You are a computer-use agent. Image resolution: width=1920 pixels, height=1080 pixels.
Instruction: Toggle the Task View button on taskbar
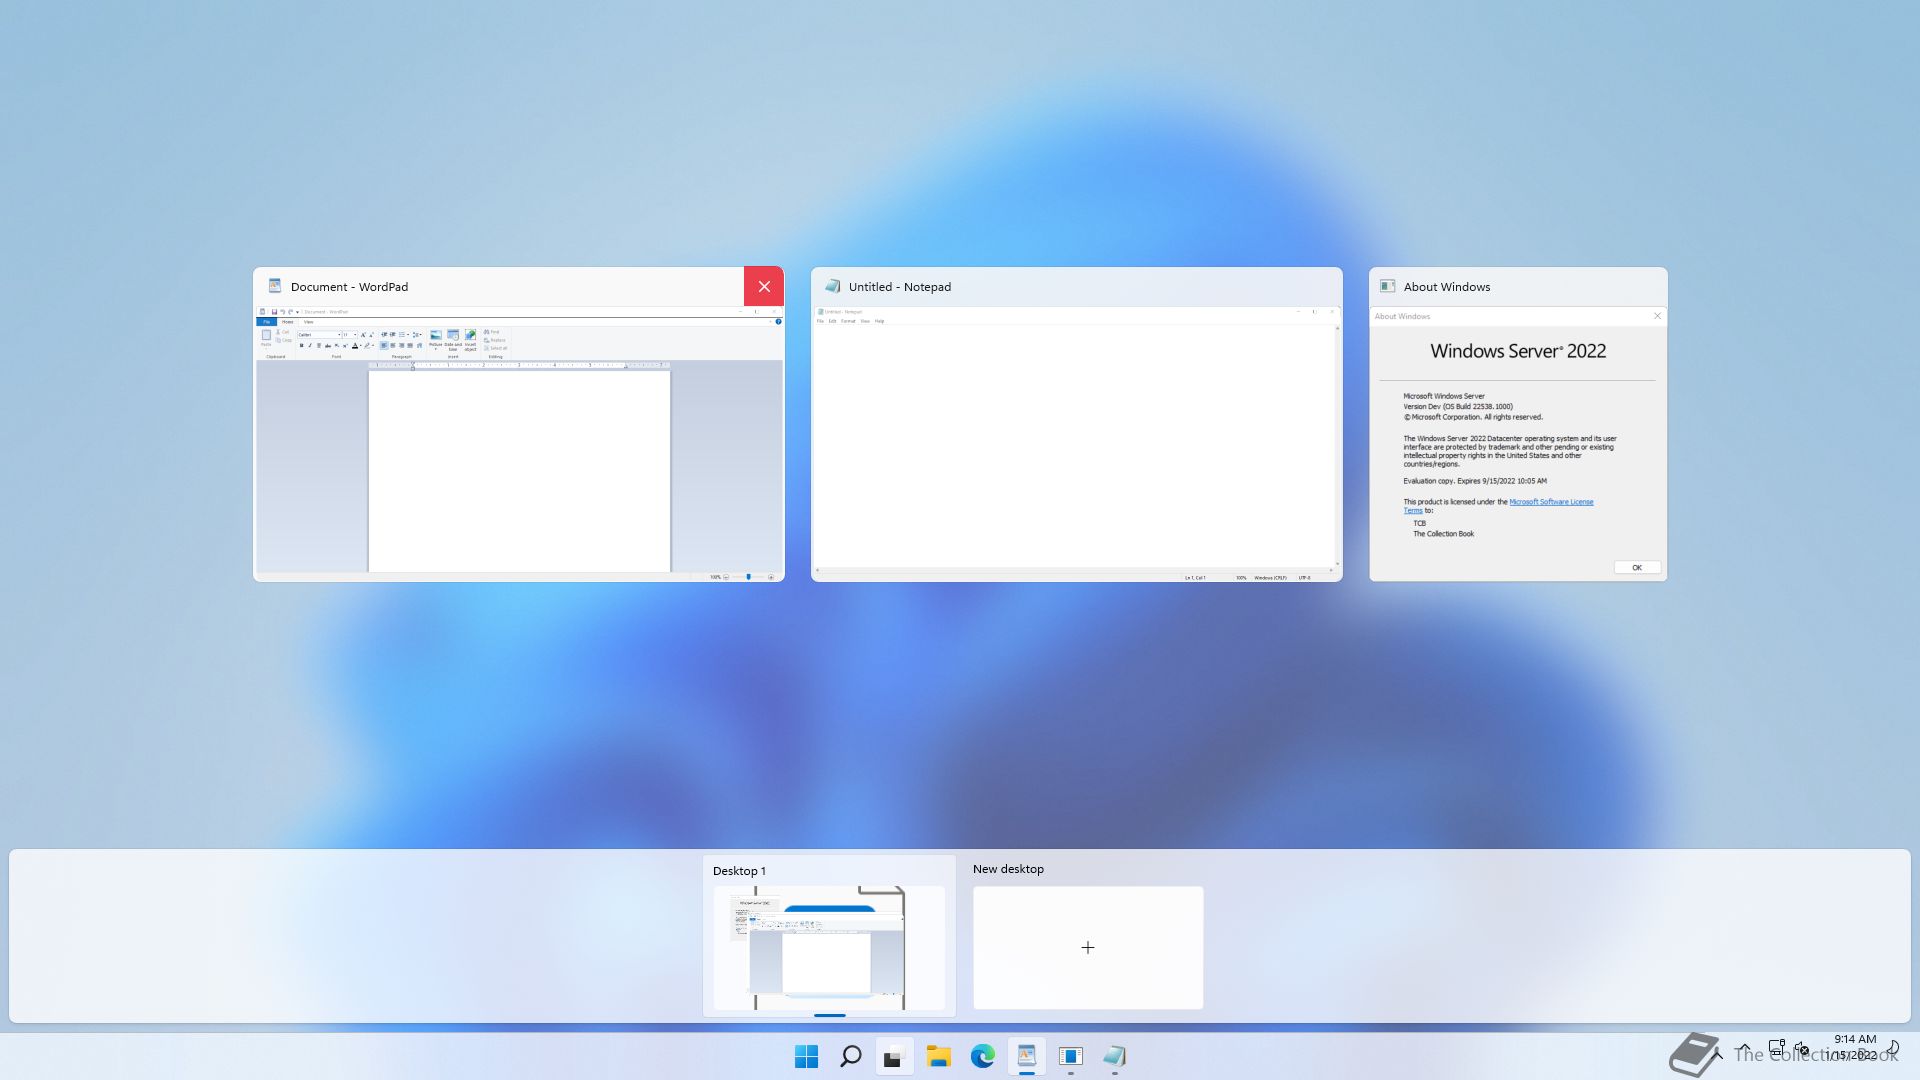click(894, 1056)
